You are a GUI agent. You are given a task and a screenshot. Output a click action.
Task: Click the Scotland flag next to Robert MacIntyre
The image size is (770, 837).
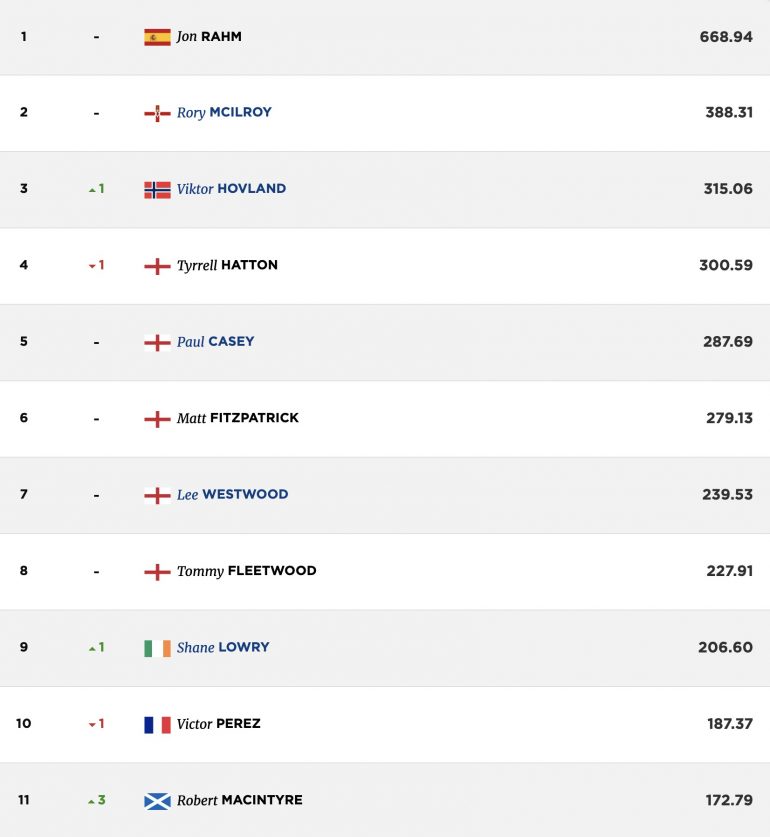click(158, 801)
